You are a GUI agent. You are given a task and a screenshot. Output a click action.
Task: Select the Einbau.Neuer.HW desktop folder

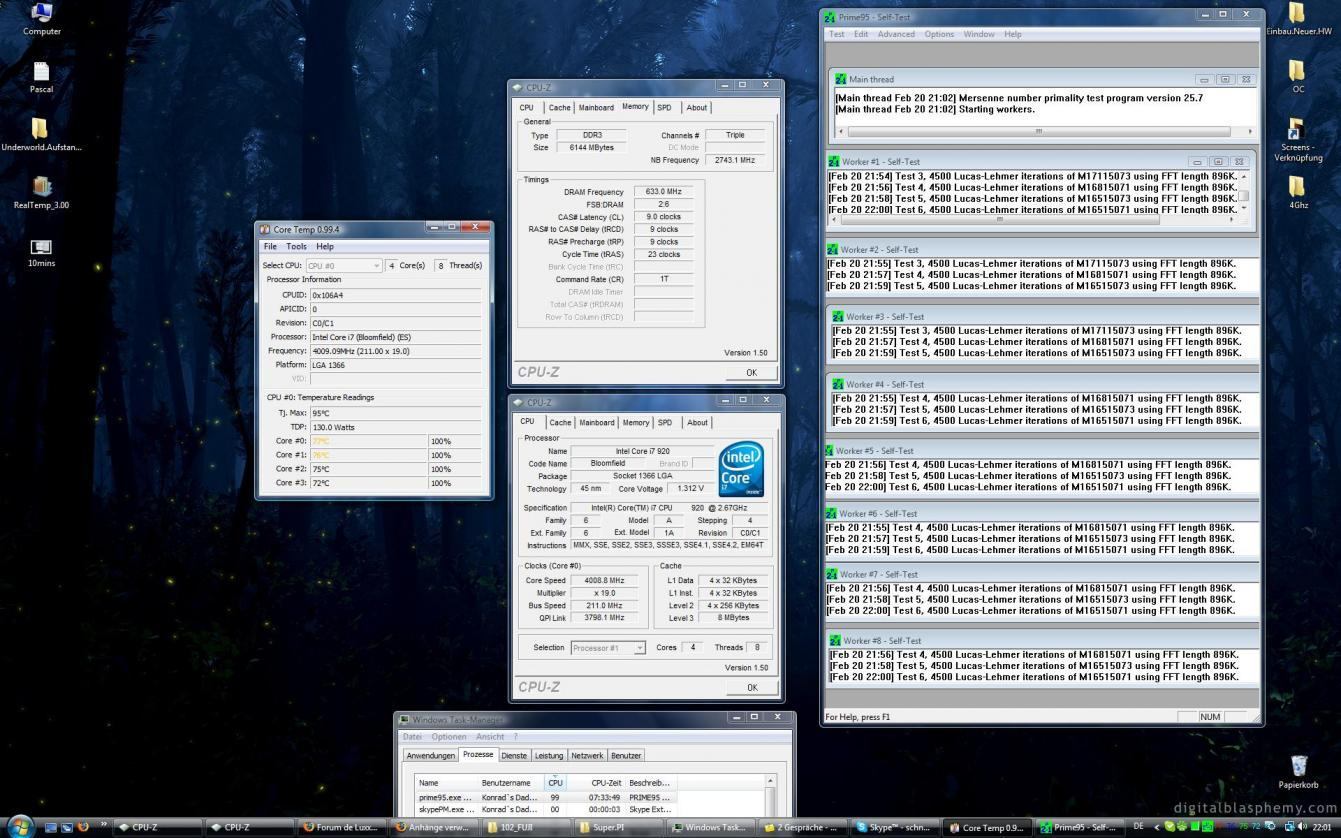pyautogui.click(x=1298, y=19)
